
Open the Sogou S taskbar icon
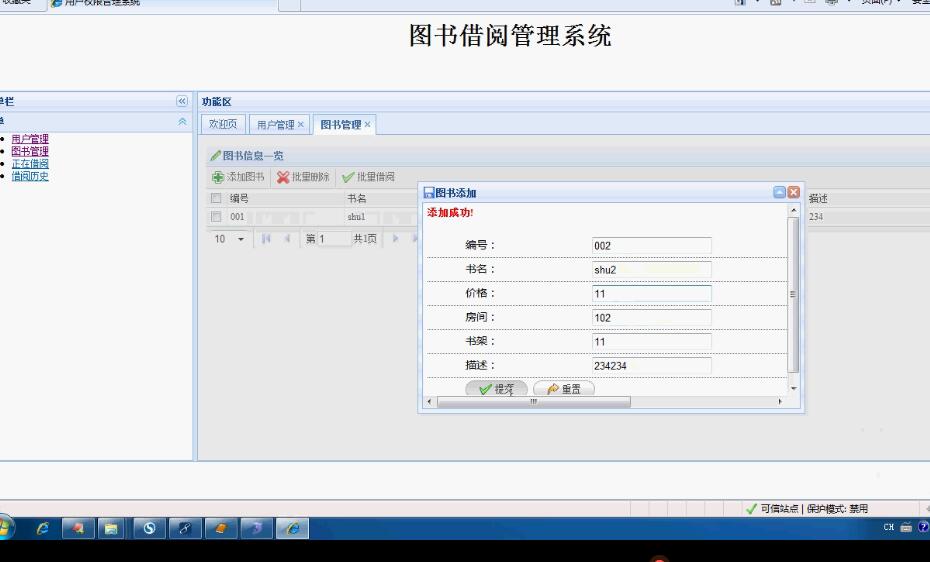[x=149, y=528]
